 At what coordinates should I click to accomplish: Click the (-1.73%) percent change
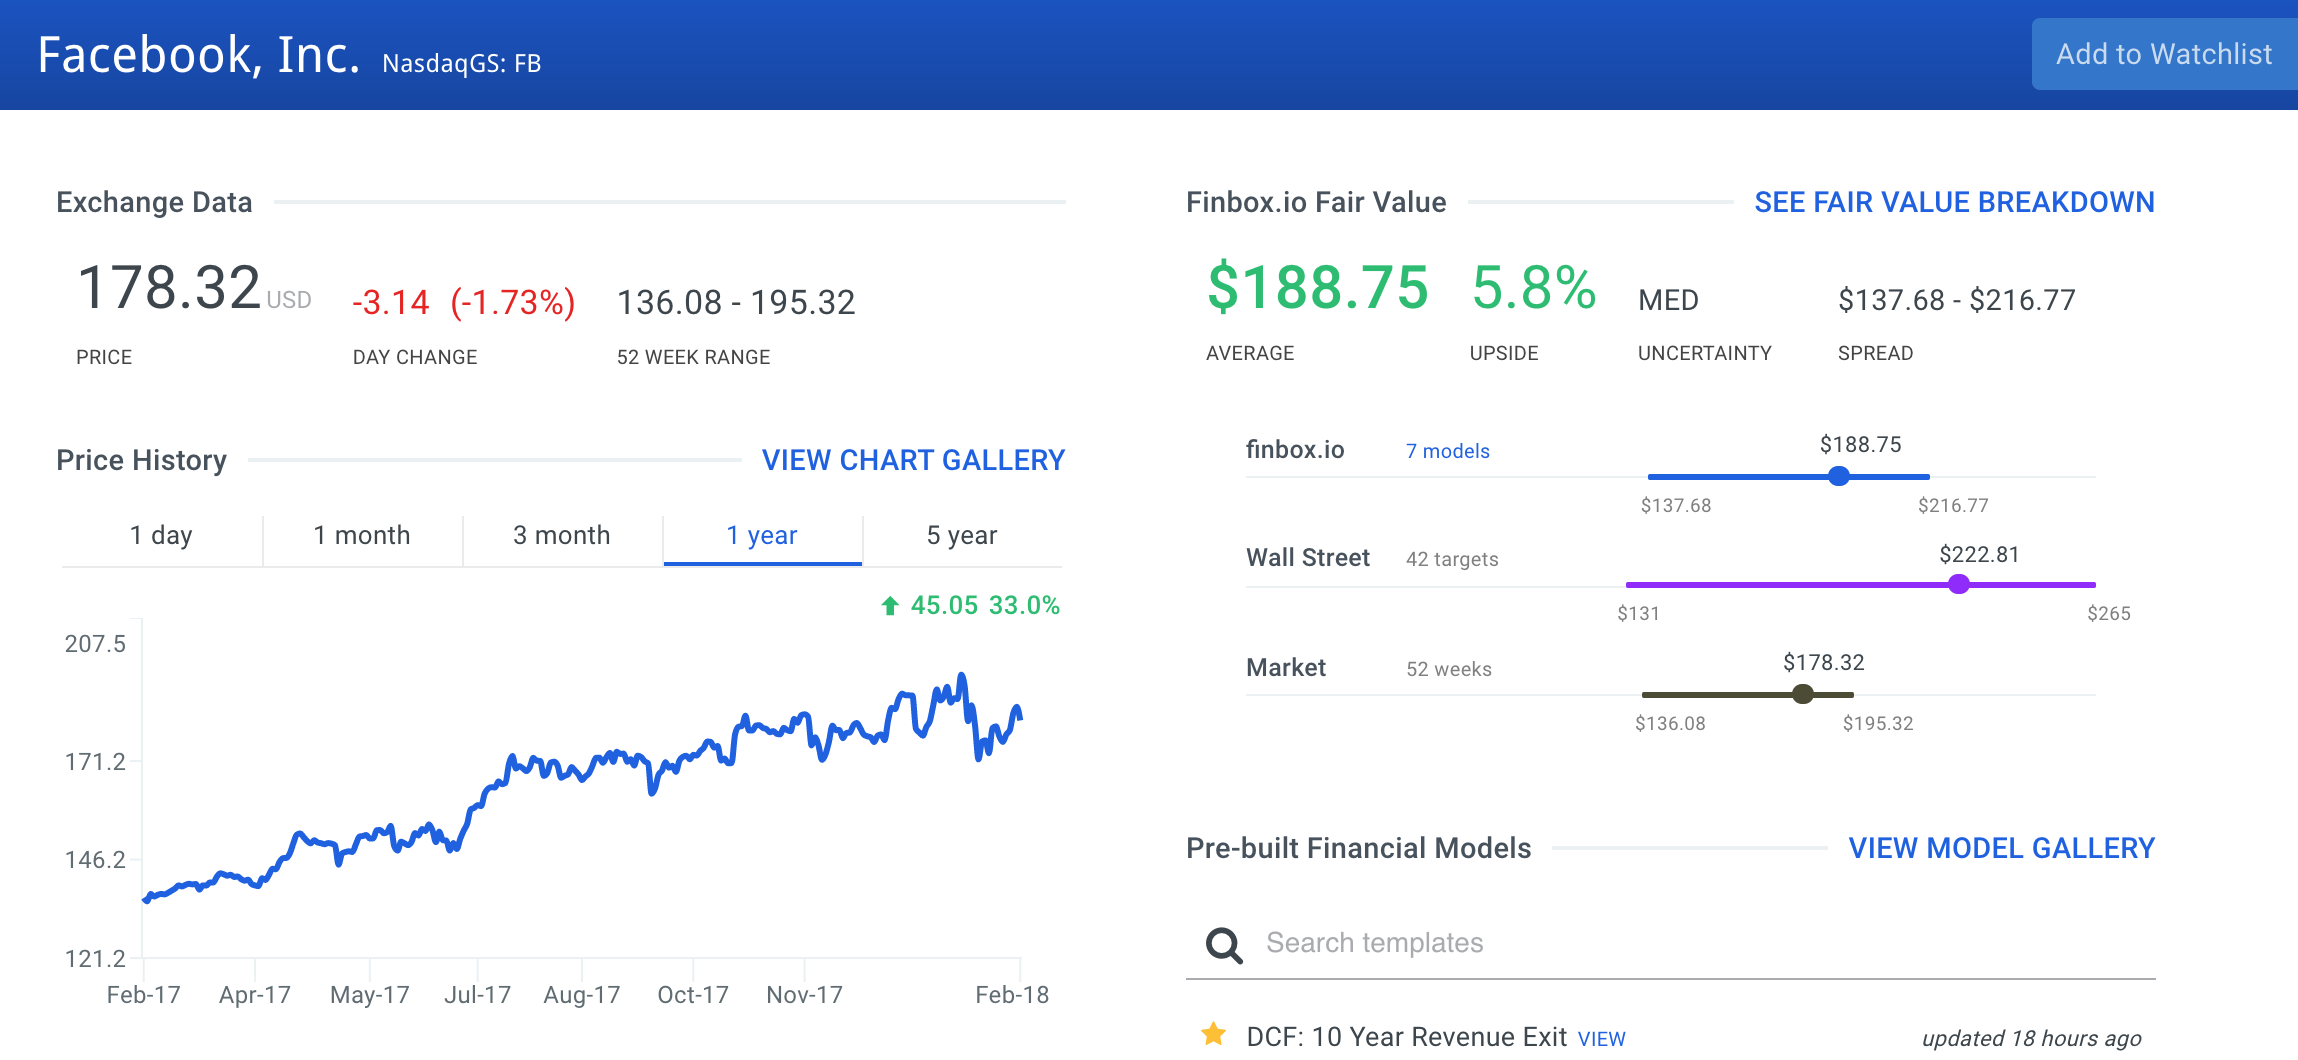pos(513,302)
